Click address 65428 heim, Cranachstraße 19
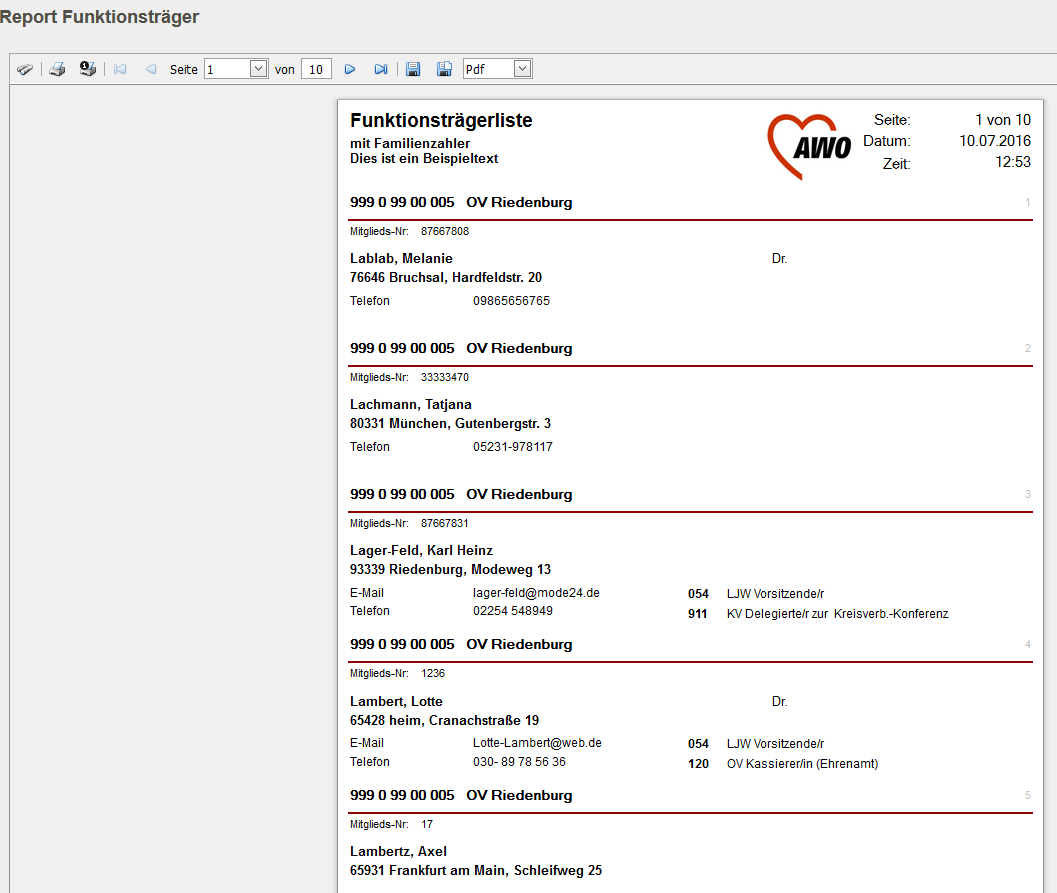This screenshot has height=893, width=1057. click(x=444, y=720)
